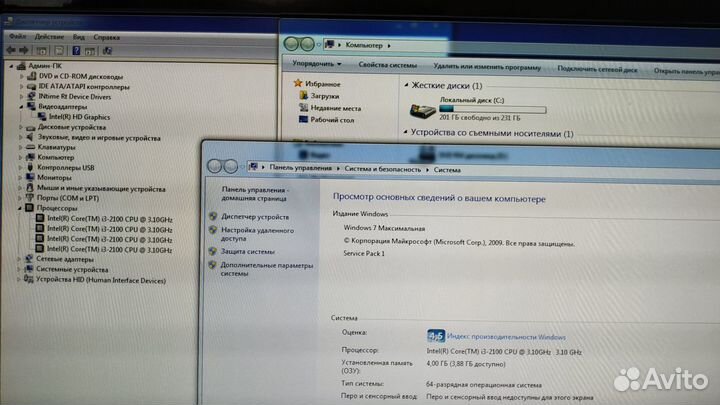Open Индекс производительности Windows link
This screenshot has height=405, width=720.
pyautogui.click(x=506, y=337)
